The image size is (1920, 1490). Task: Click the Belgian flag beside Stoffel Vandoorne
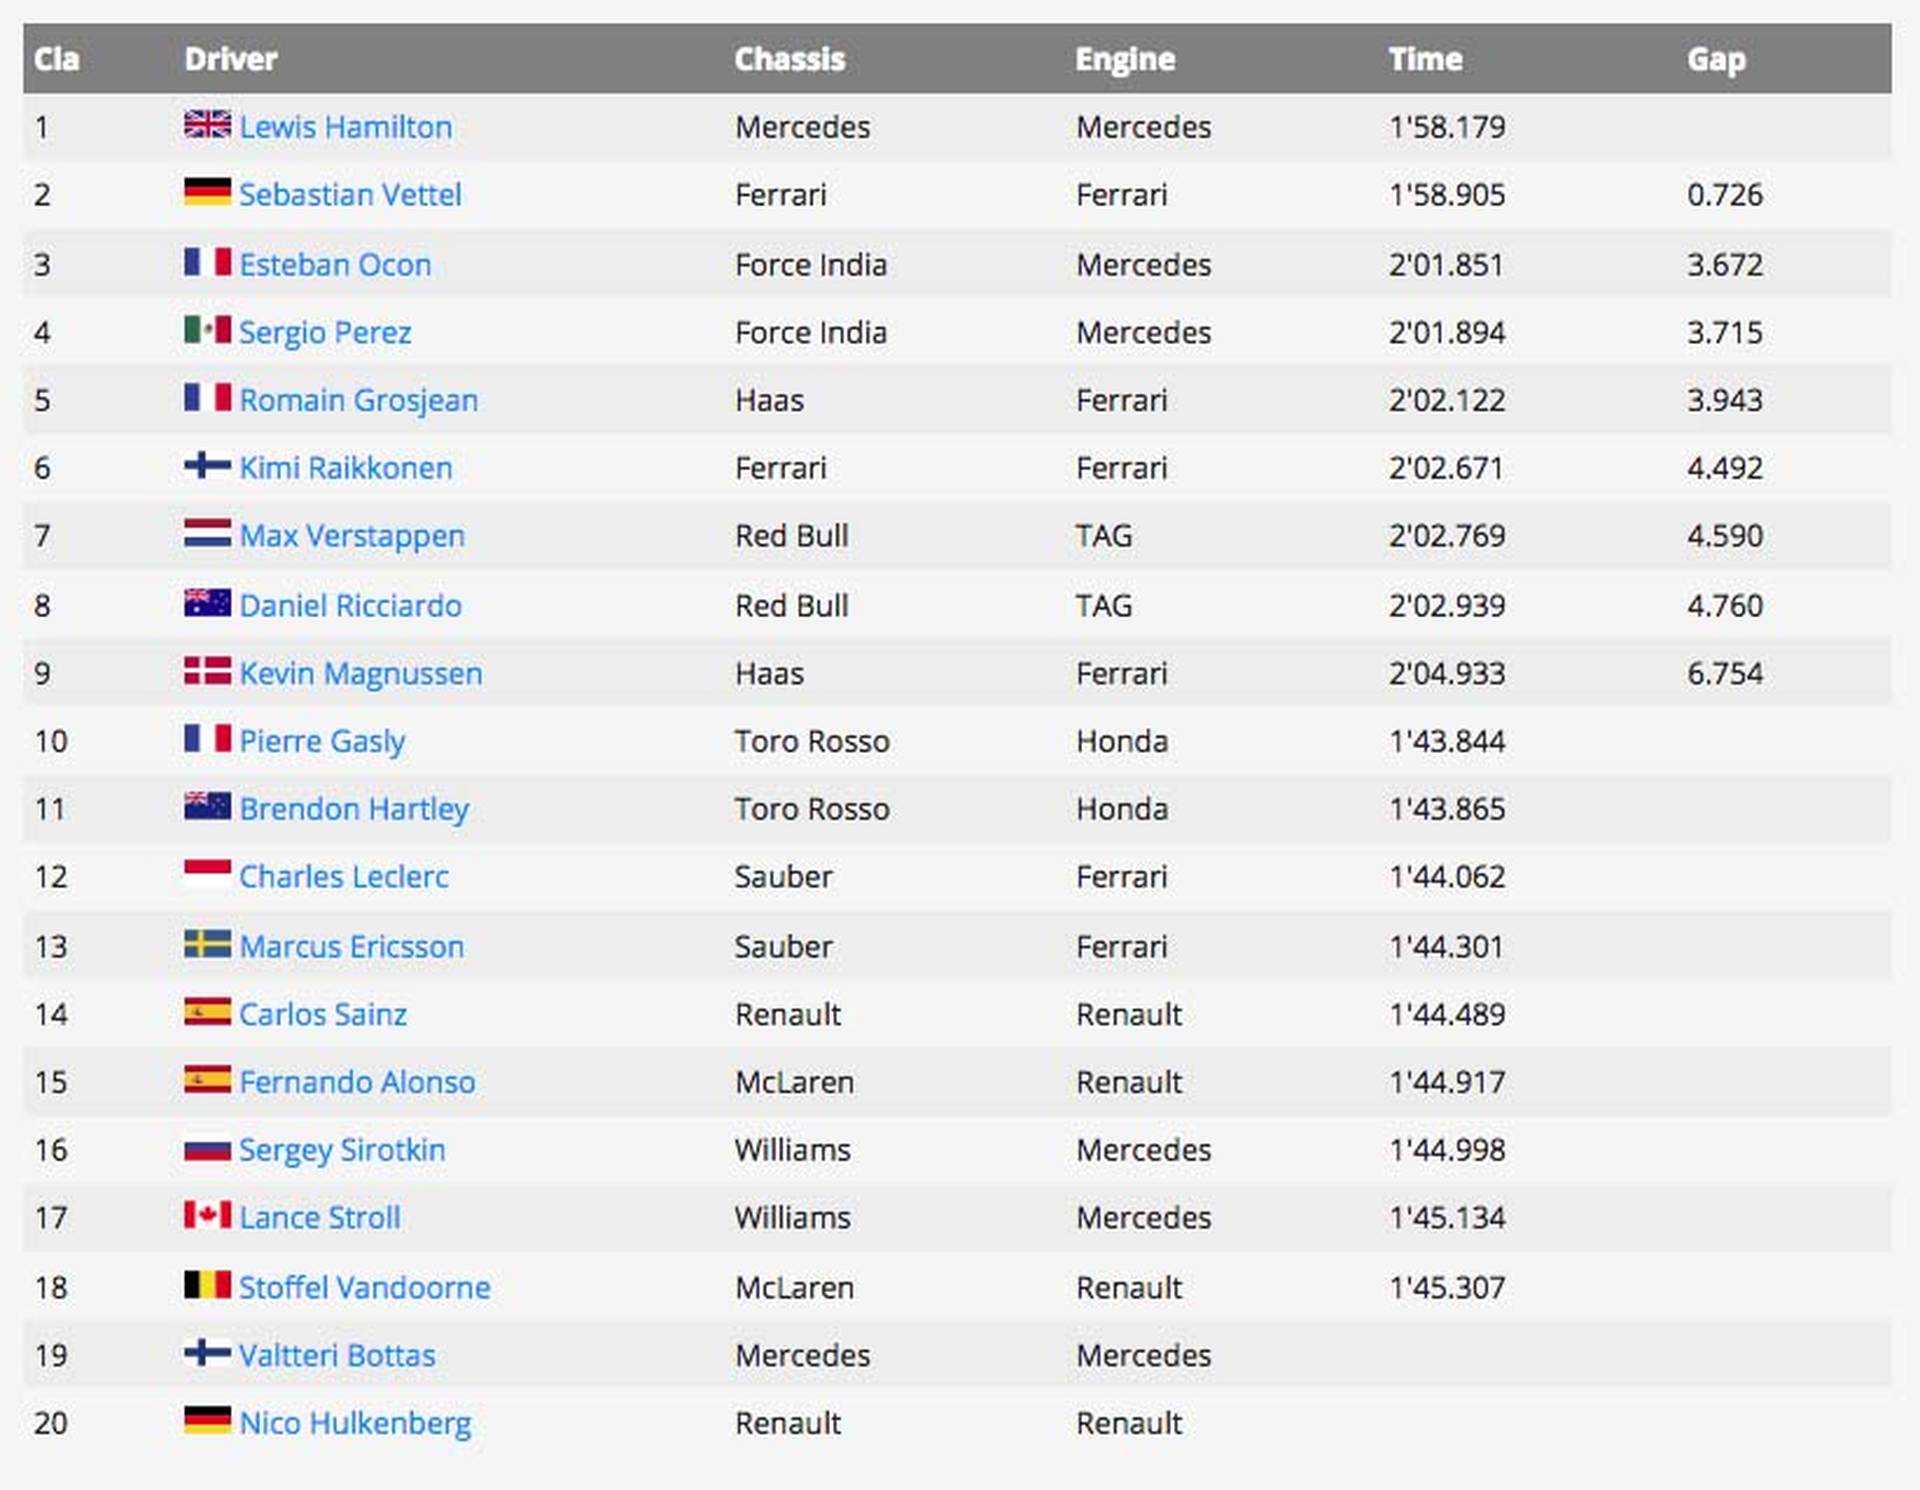(x=207, y=1285)
